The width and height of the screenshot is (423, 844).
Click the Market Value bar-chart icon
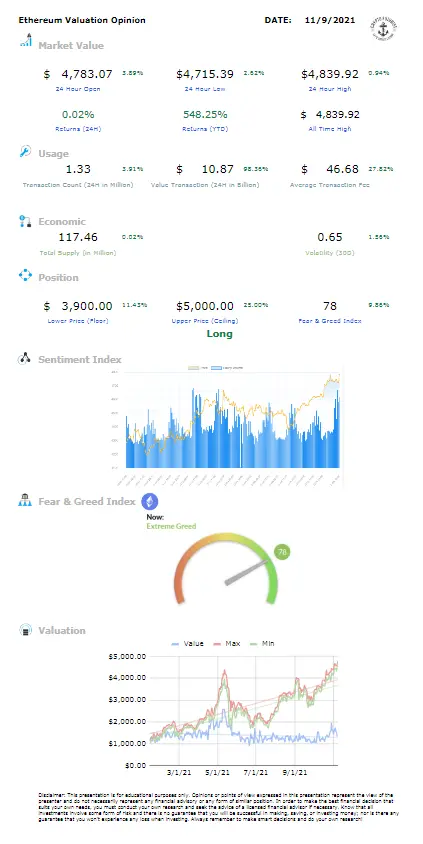[25, 41]
